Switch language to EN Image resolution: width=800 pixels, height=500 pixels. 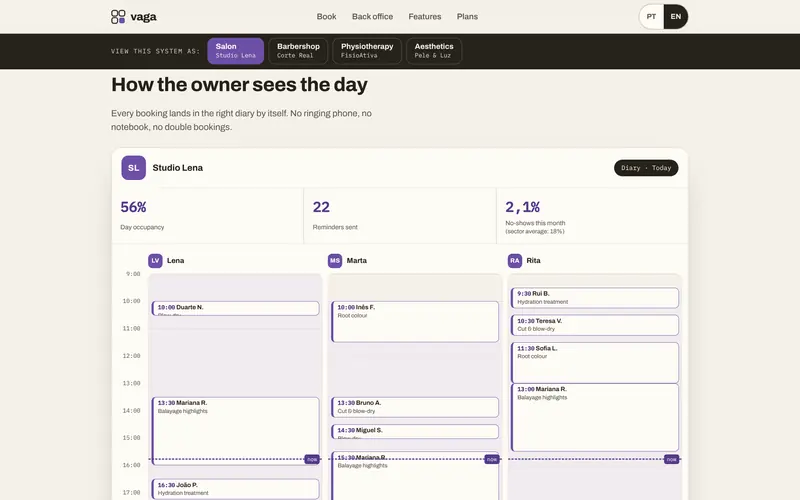point(676,17)
